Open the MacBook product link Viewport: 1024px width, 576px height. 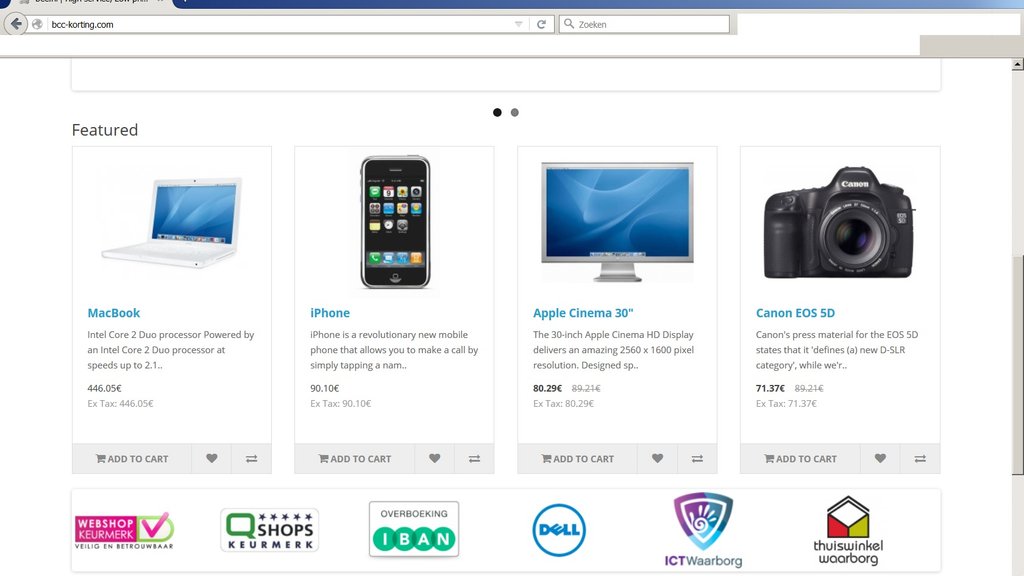point(114,313)
